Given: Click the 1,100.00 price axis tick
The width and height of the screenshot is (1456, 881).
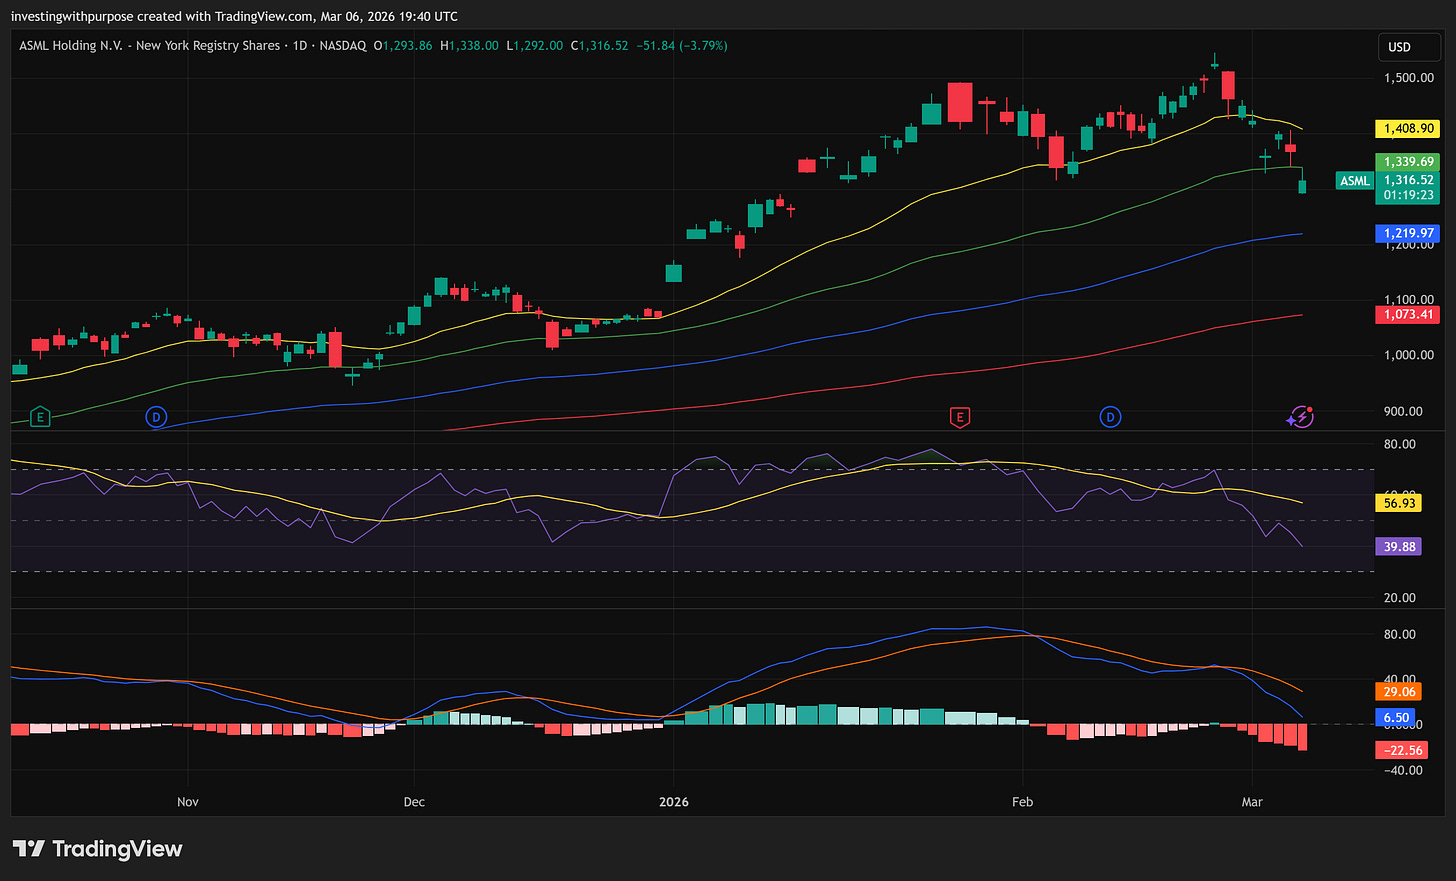Looking at the screenshot, I should click(x=1408, y=299).
